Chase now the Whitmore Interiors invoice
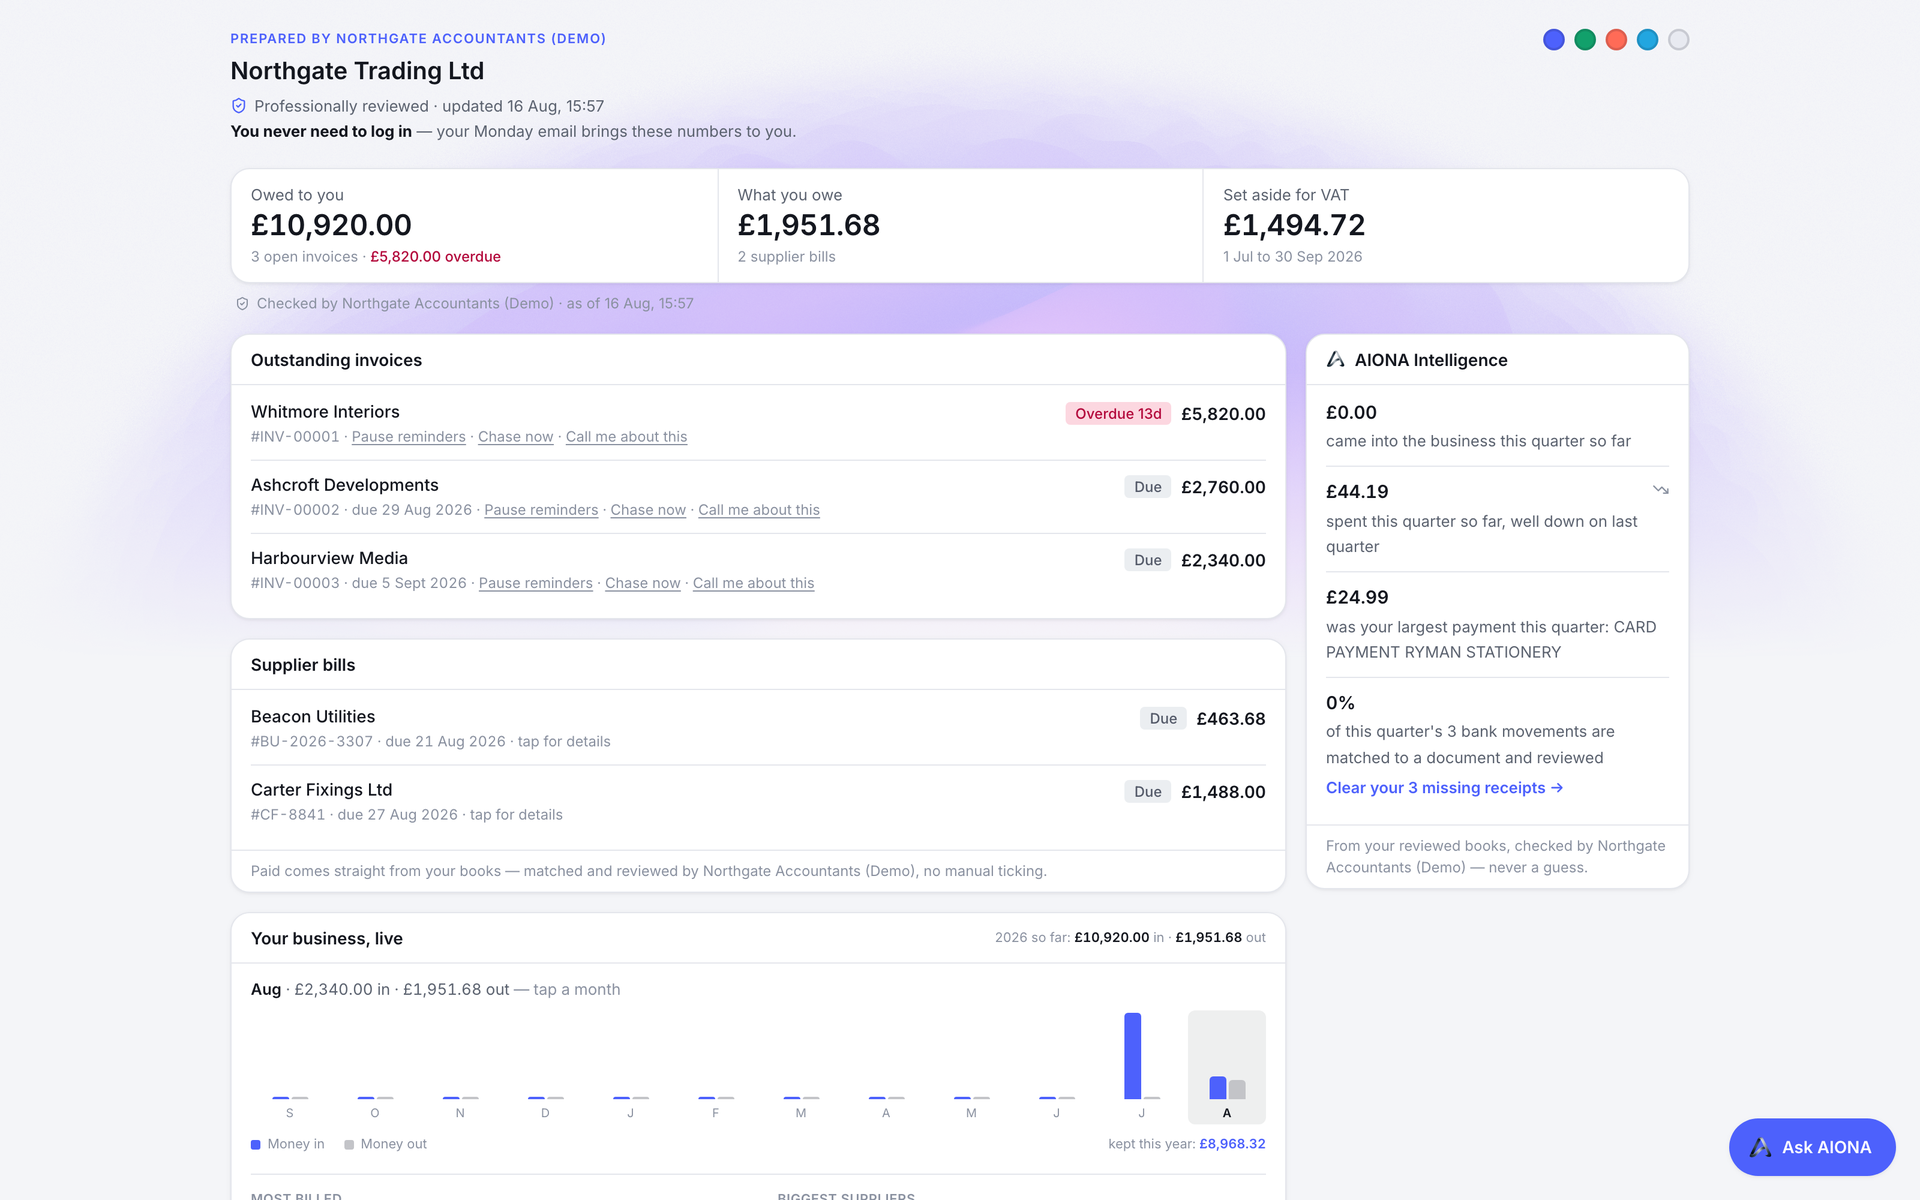Screen dimensions: 1920x1200 tap(515, 437)
